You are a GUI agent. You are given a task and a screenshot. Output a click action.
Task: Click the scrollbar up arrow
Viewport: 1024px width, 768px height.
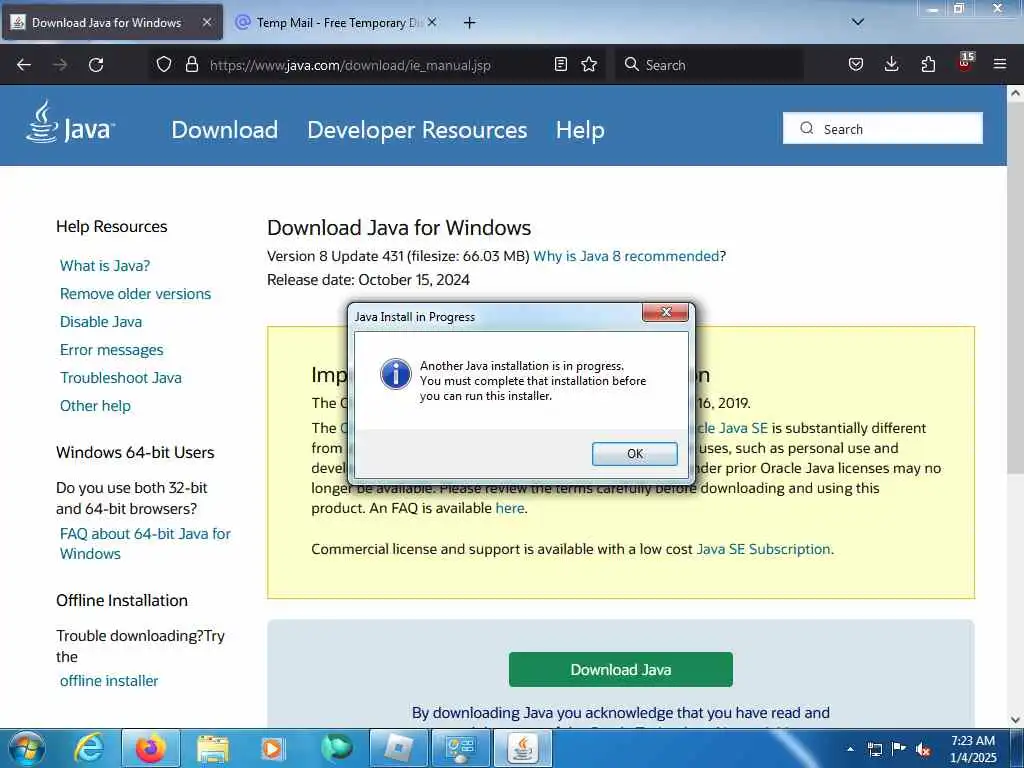[1015, 93]
